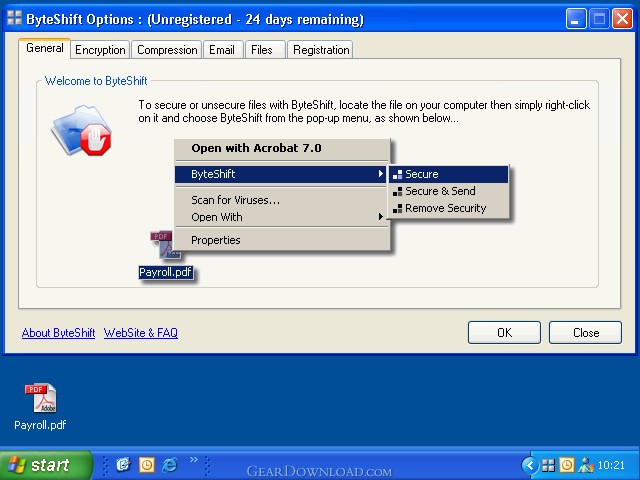Open the Compression tab
The height and width of the screenshot is (480, 640).
(x=167, y=50)
